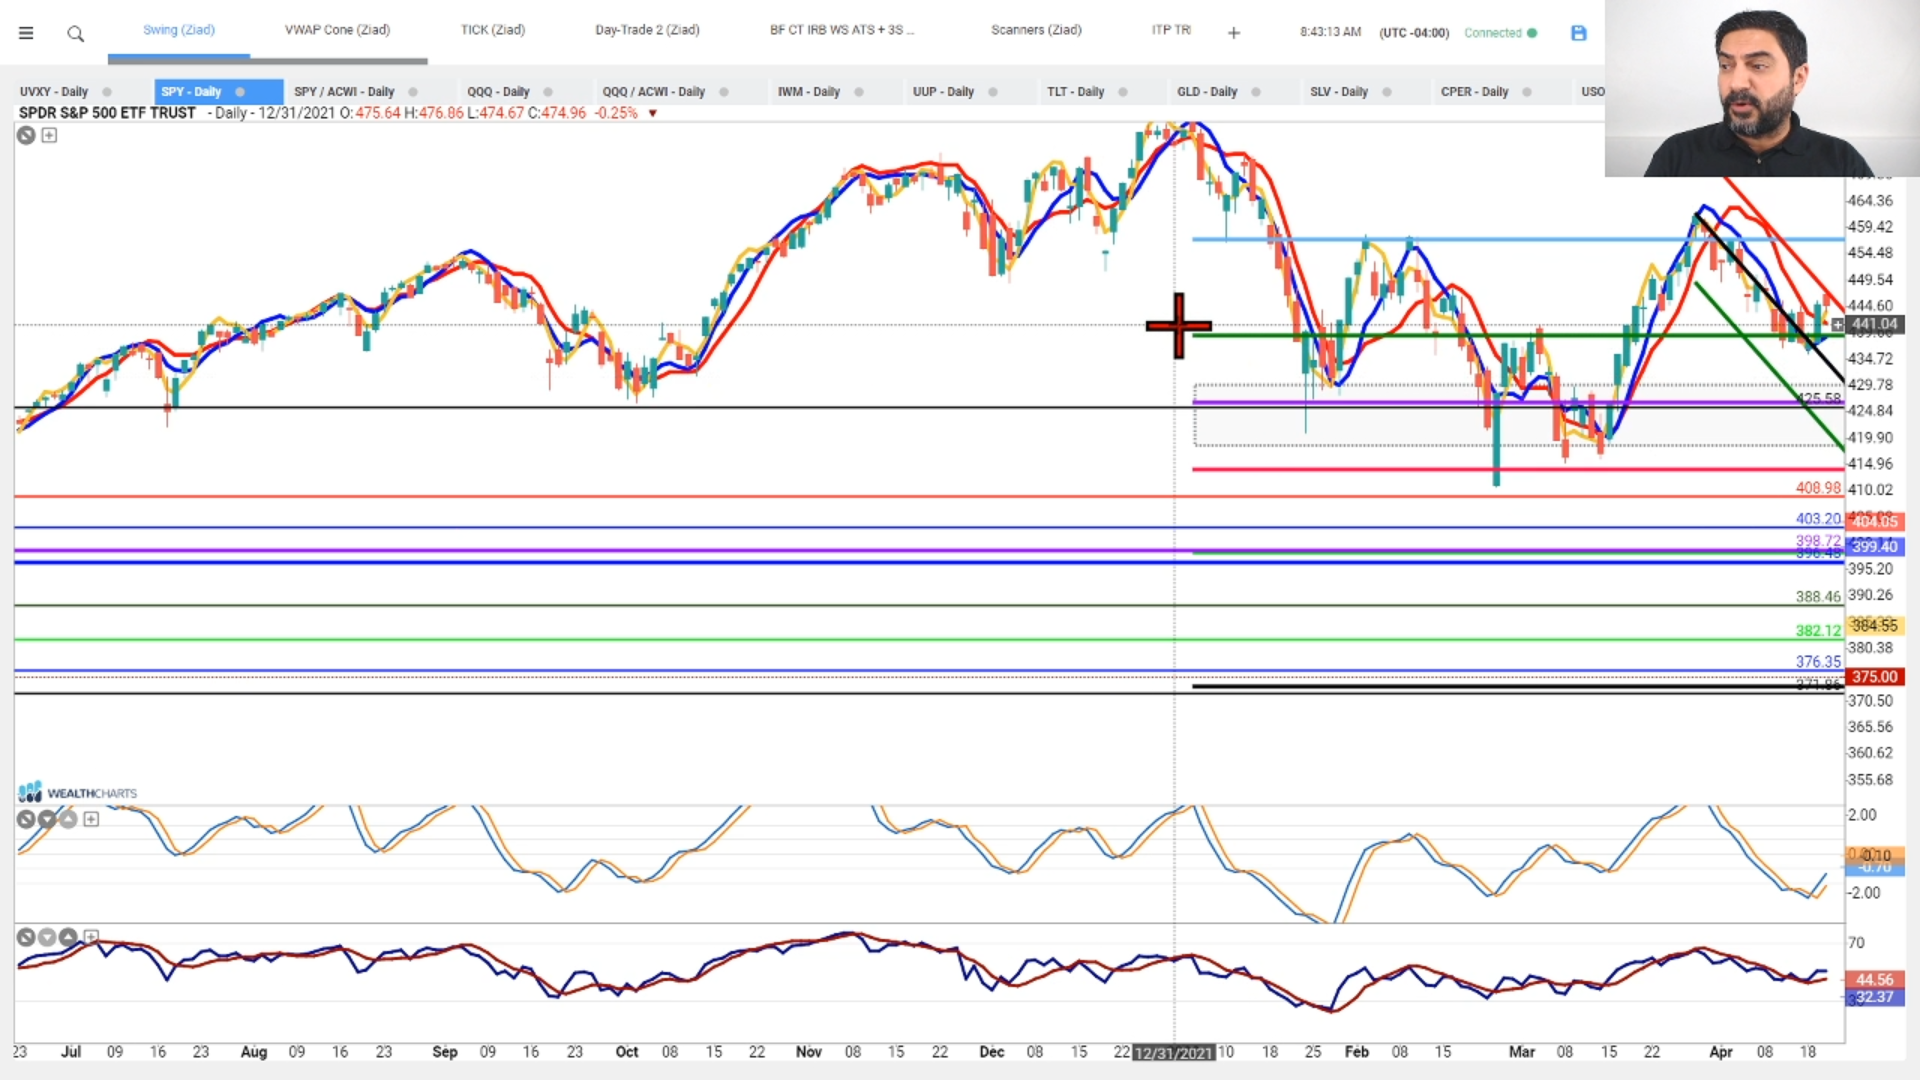1920x1080 pixels.
Task: Click the 382.12 green level label
Action: [x=1818, y=631]
